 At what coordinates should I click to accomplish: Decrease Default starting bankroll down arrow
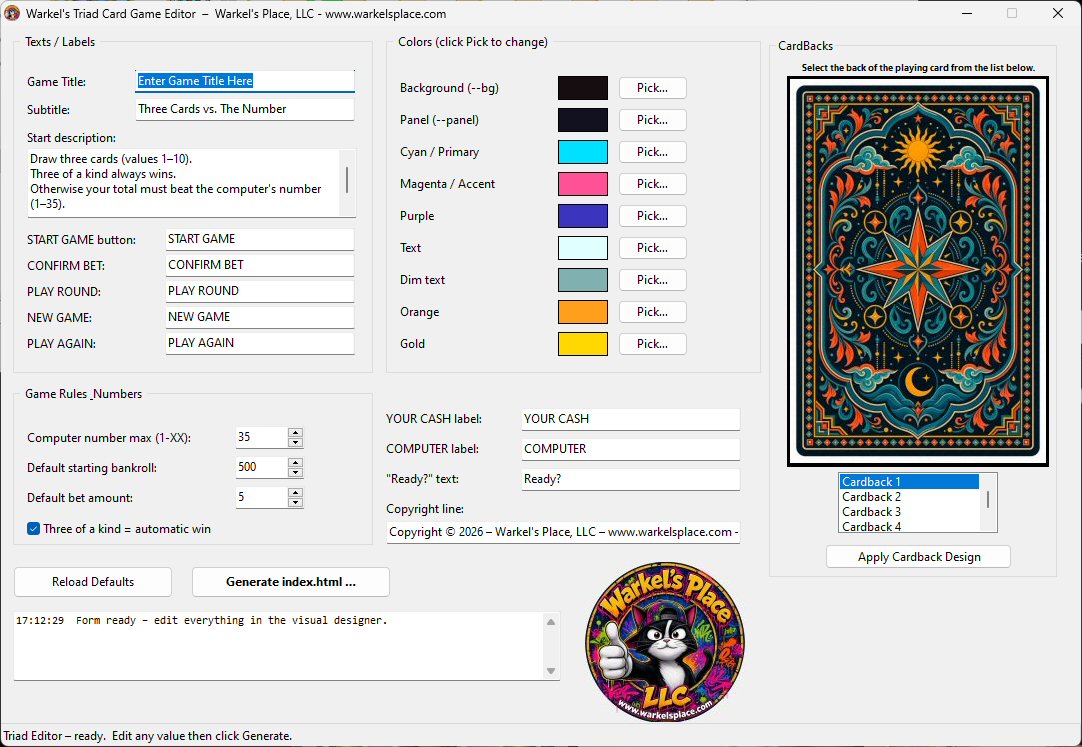295,472
